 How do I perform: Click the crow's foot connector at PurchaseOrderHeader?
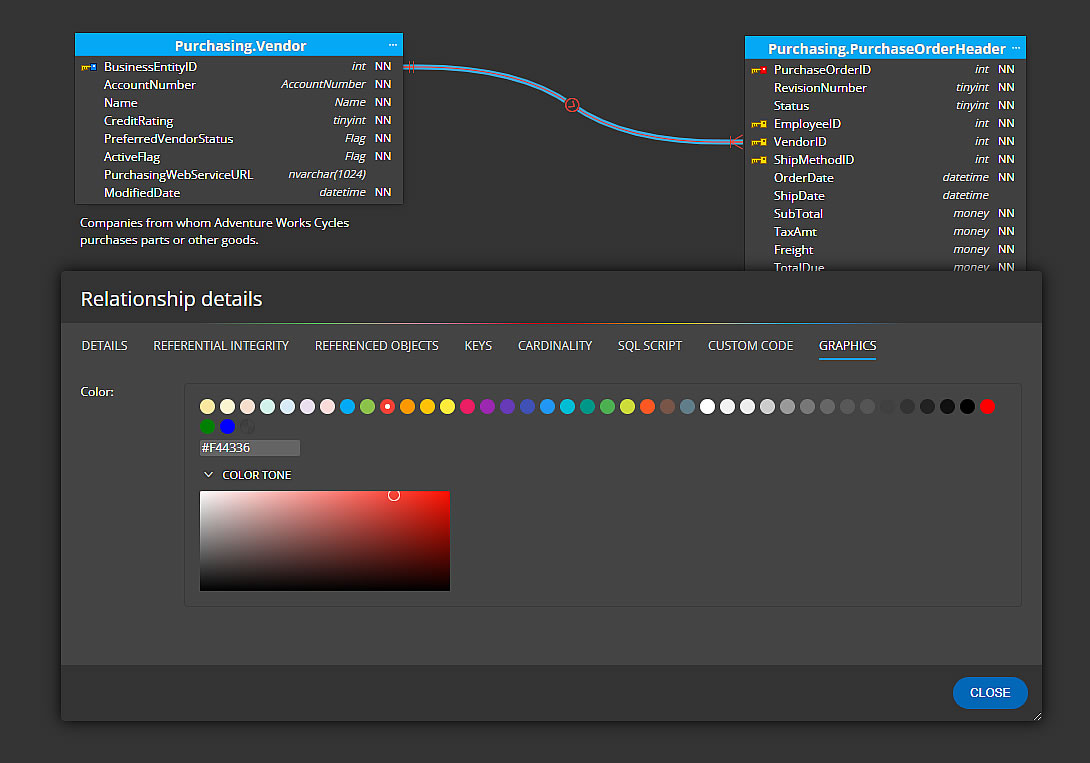[734, 142]
